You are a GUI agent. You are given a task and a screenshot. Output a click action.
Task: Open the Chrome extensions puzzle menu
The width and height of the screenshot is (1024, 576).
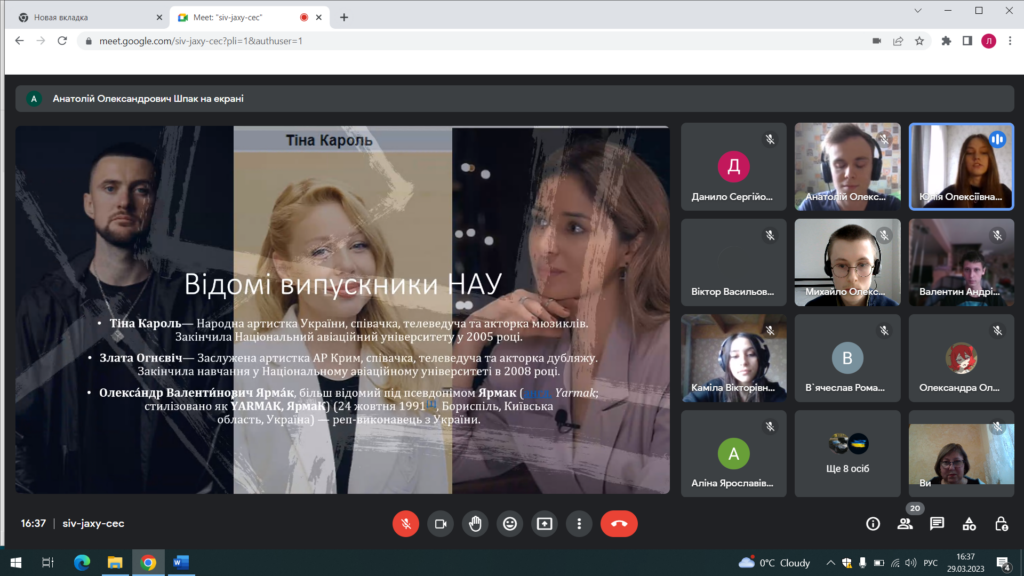(946, 41)
